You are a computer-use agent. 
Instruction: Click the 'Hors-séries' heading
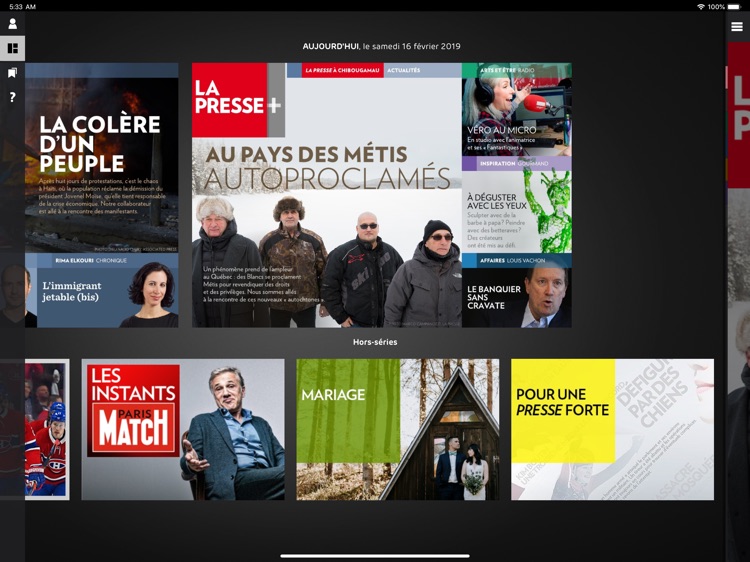click(375, 342)
